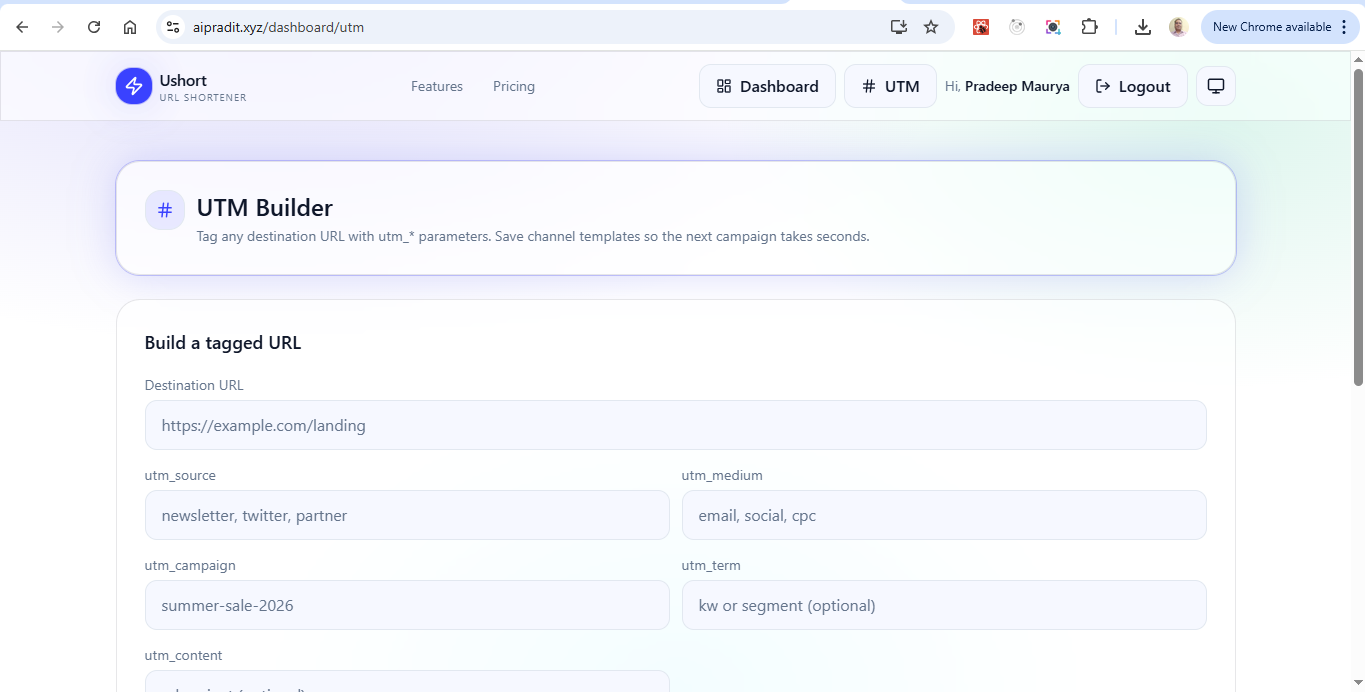Open the browser home icon
The height and width of the screenshot is (692, 1365).
pos(130,27)
